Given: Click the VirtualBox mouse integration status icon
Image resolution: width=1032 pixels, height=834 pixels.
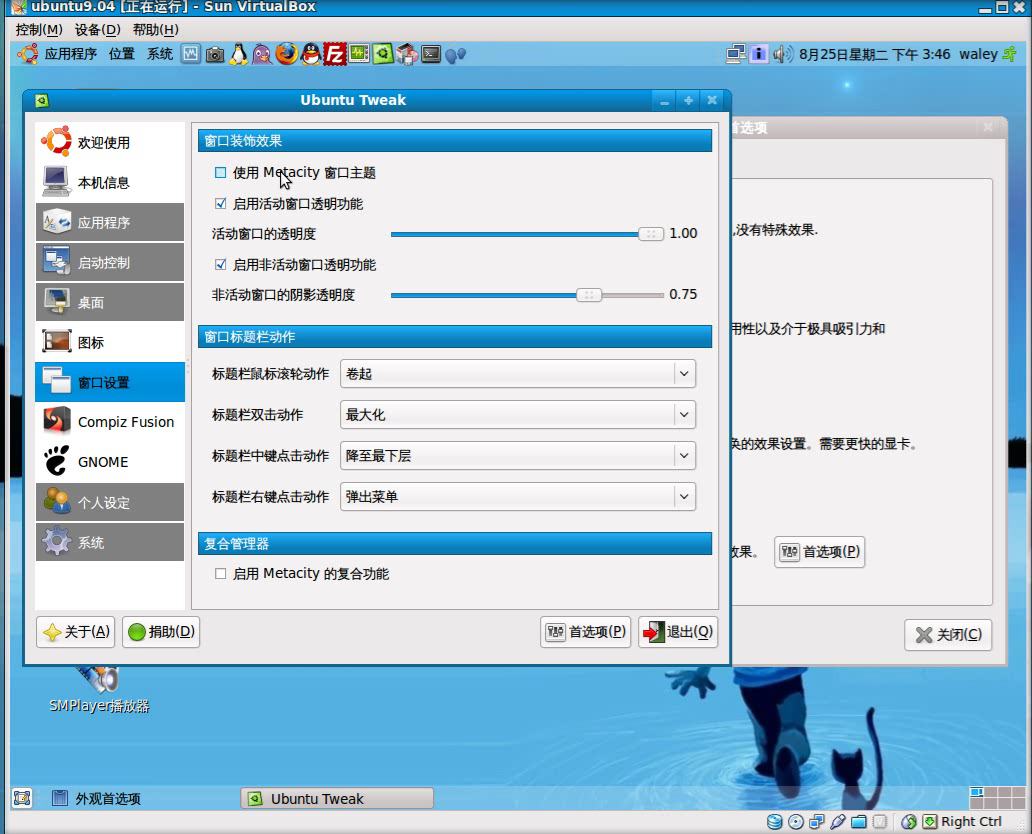Looking at the screenshot, I should click(x=909, y=821).
